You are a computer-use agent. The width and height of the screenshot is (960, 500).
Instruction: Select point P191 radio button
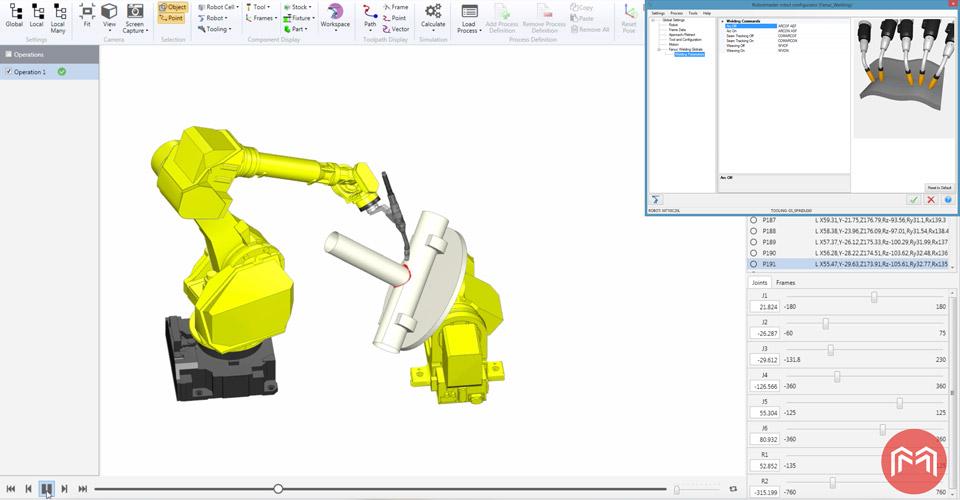point(754,264)
